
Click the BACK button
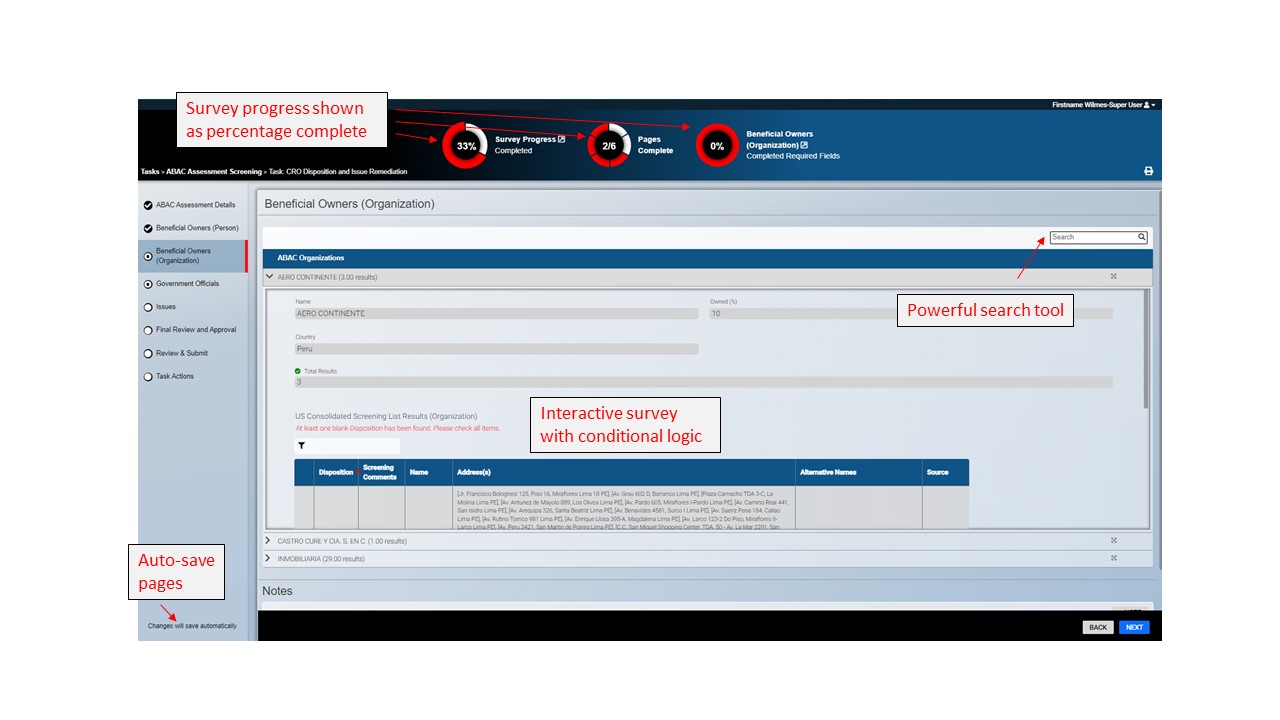[1098, 627]
